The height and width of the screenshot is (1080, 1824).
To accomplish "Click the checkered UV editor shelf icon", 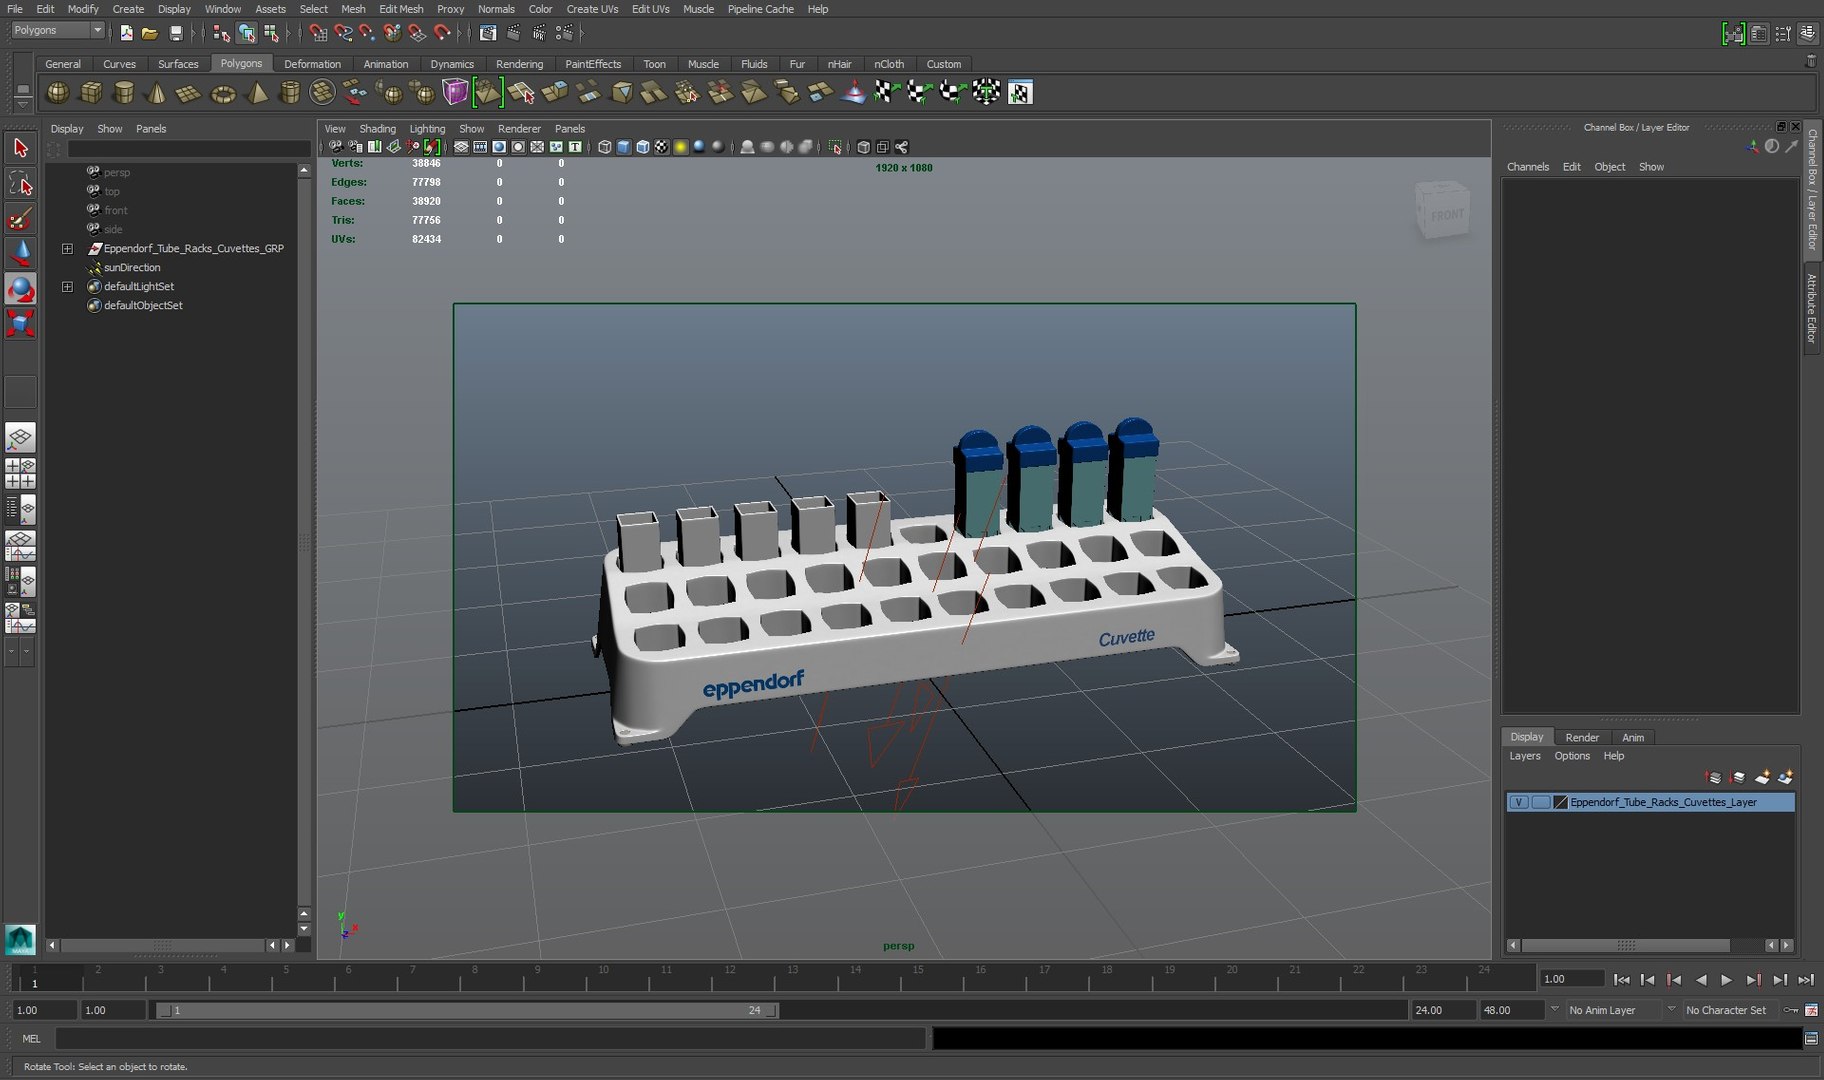I will pyautogui.click(x=1020, y=92).
